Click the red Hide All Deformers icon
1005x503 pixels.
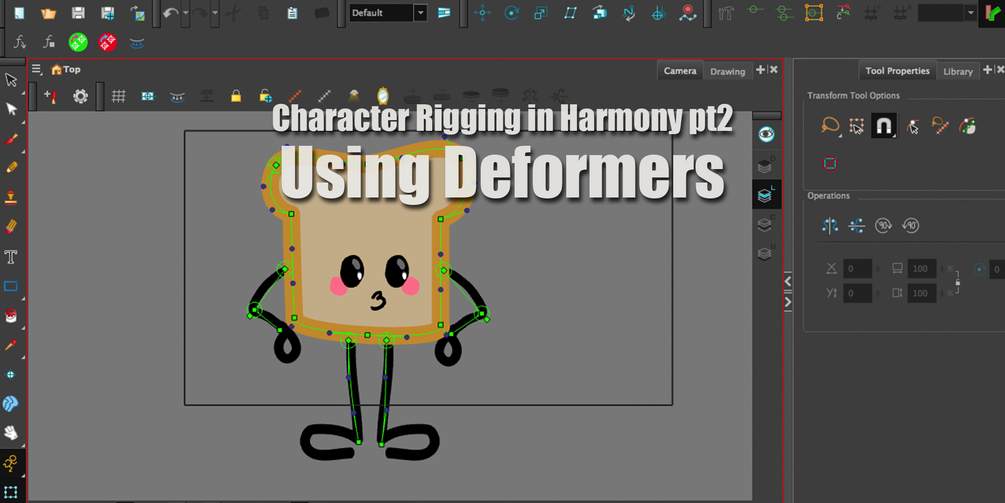click(x=108, y=43)
